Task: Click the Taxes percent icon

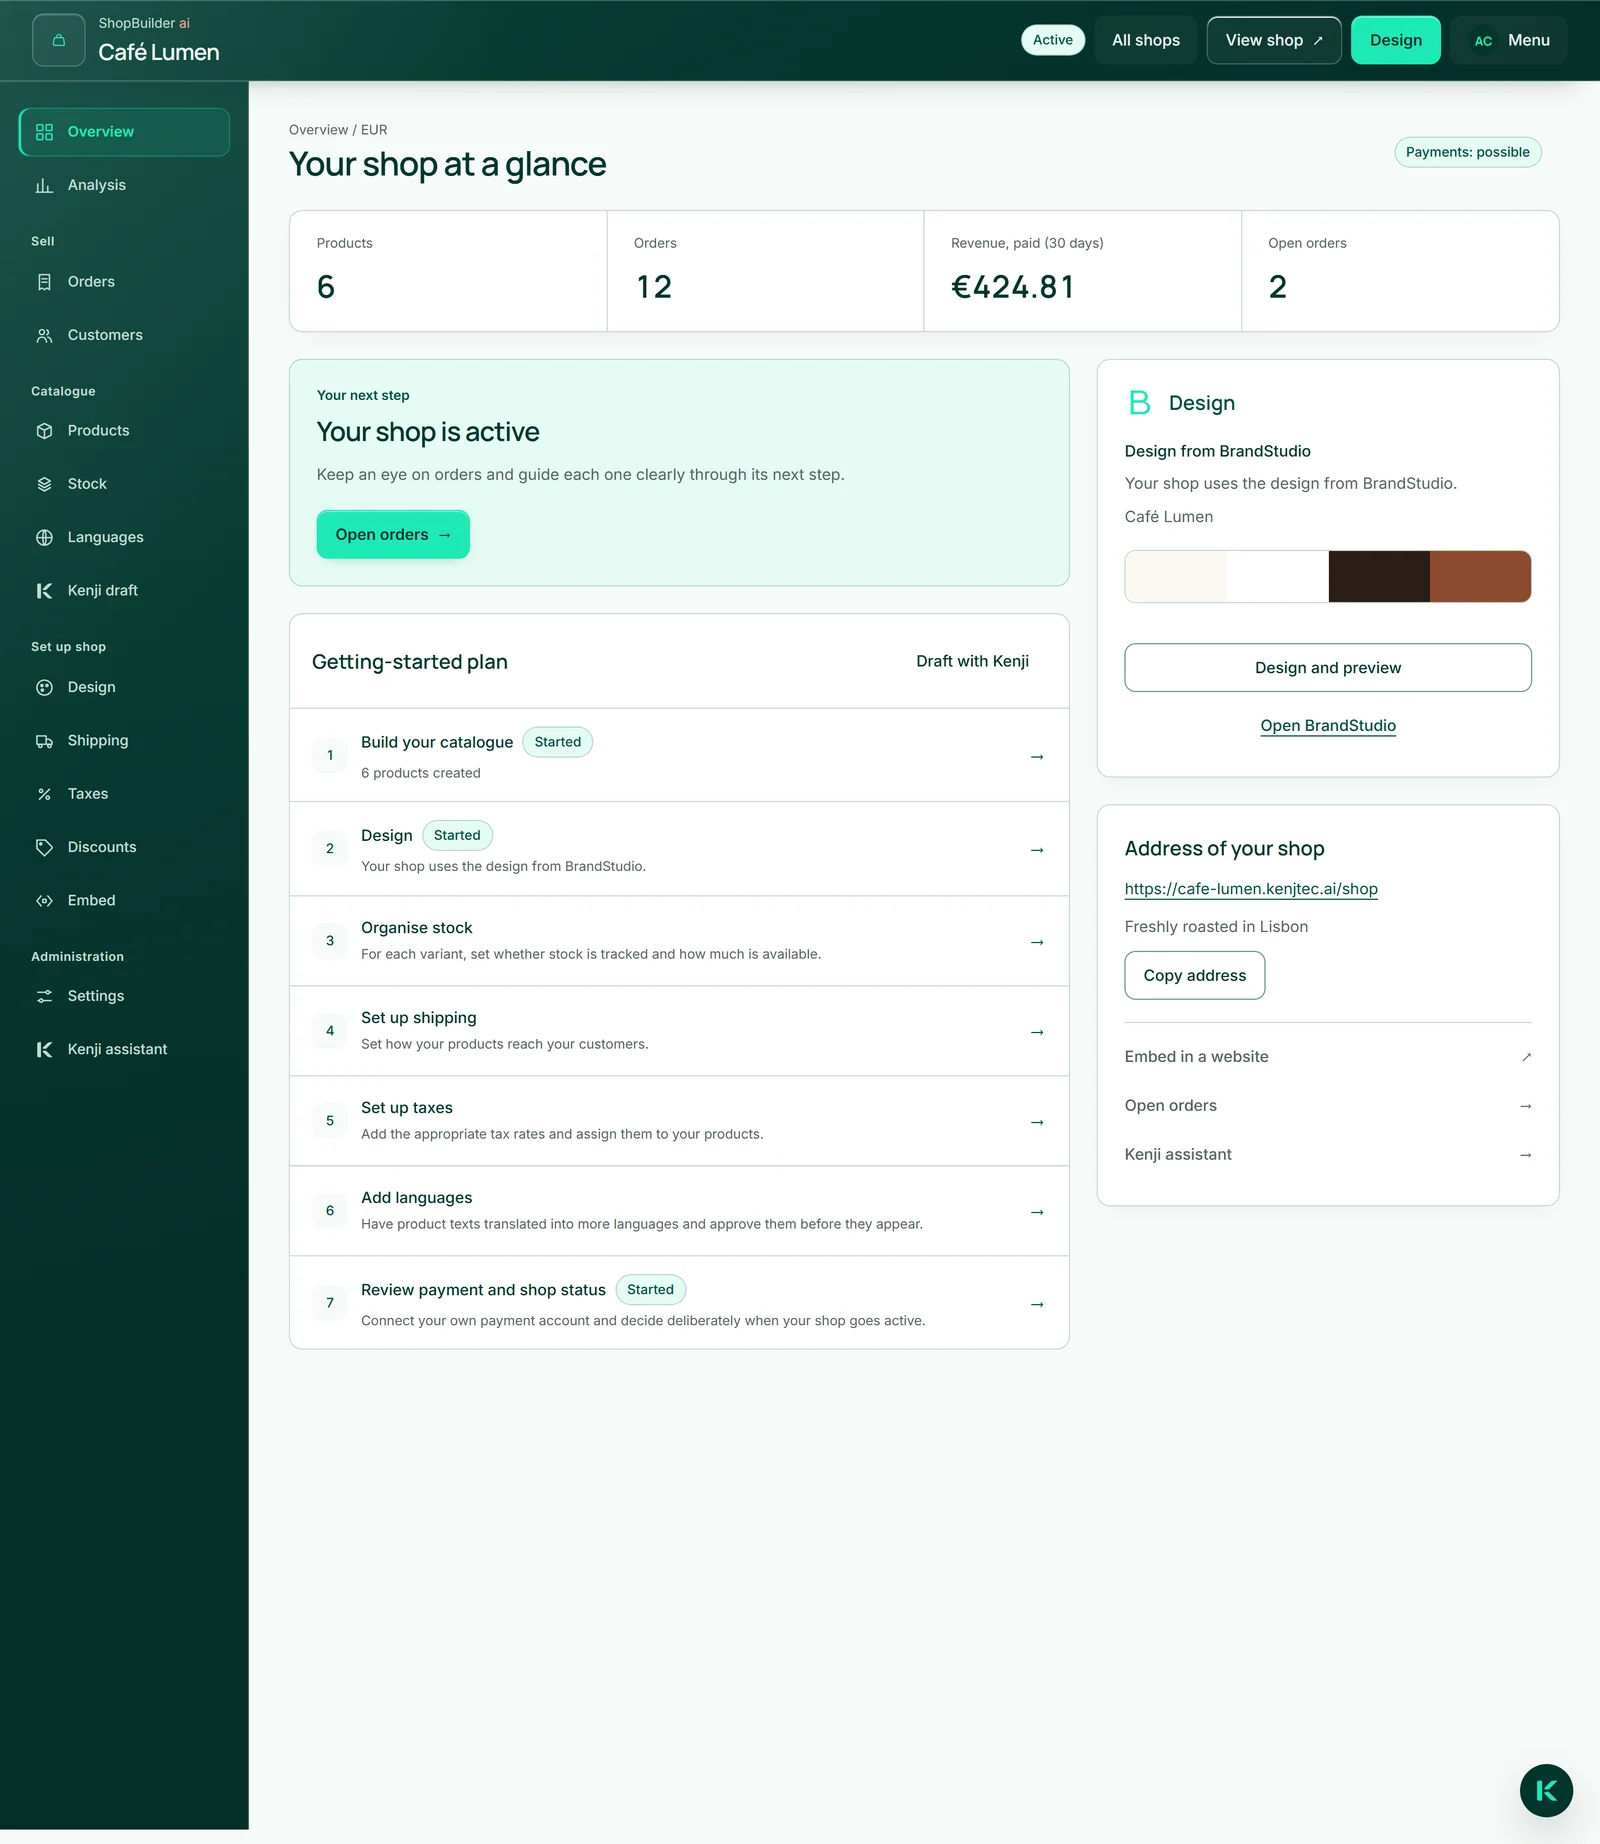Action: coord(44,794)
